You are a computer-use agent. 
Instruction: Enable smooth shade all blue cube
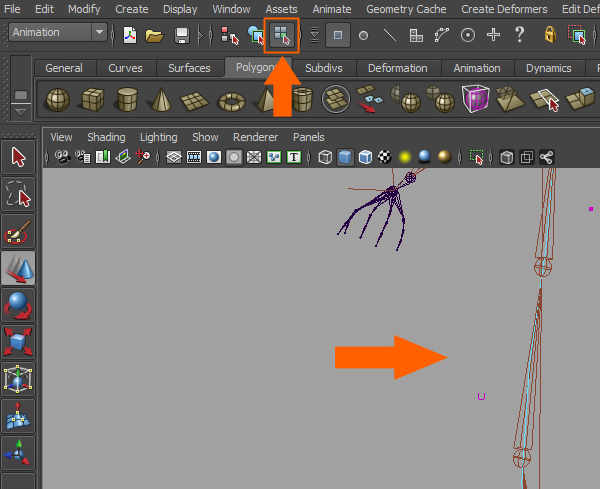(345, 157)
